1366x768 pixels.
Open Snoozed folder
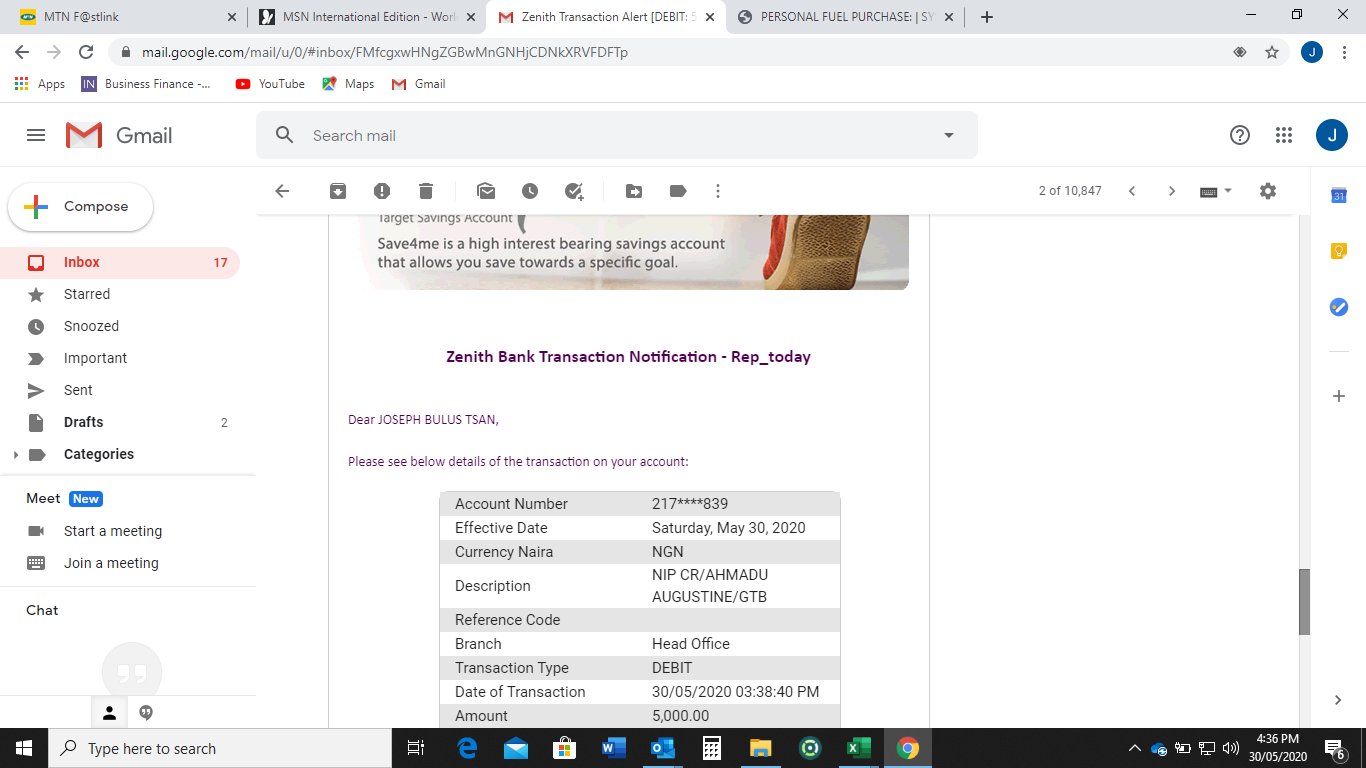[x=120, y=326]
